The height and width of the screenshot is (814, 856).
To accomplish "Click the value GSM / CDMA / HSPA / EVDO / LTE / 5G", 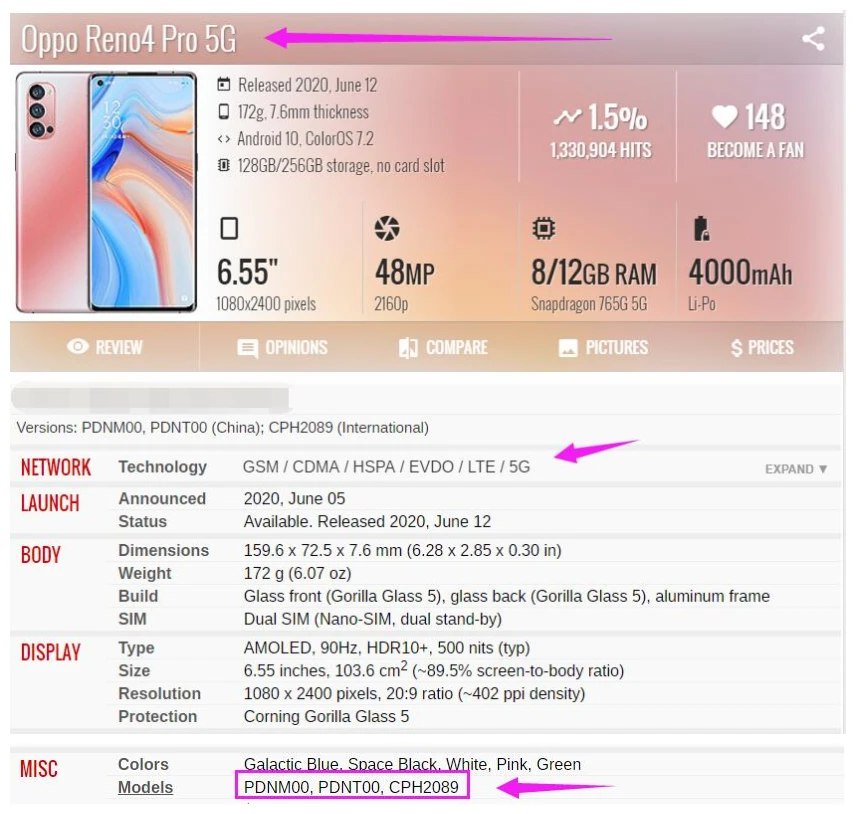I will tap(387, 467).
